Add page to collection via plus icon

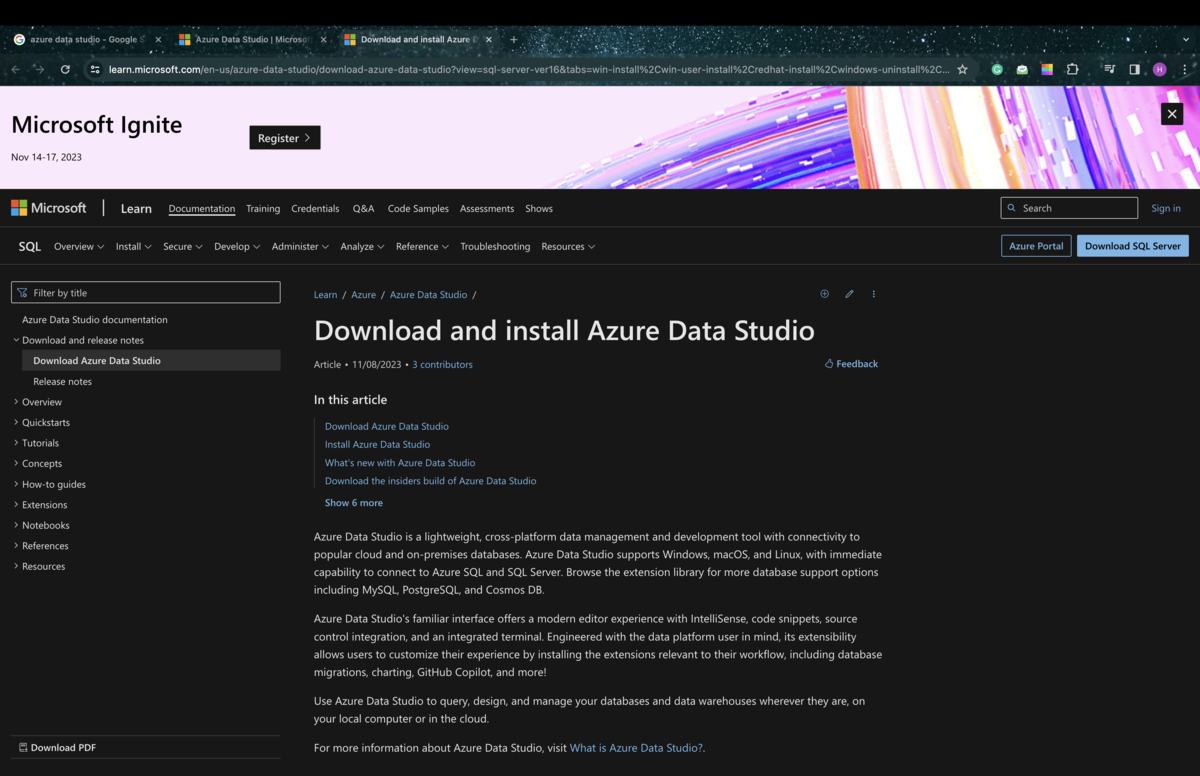pos(824,293)
